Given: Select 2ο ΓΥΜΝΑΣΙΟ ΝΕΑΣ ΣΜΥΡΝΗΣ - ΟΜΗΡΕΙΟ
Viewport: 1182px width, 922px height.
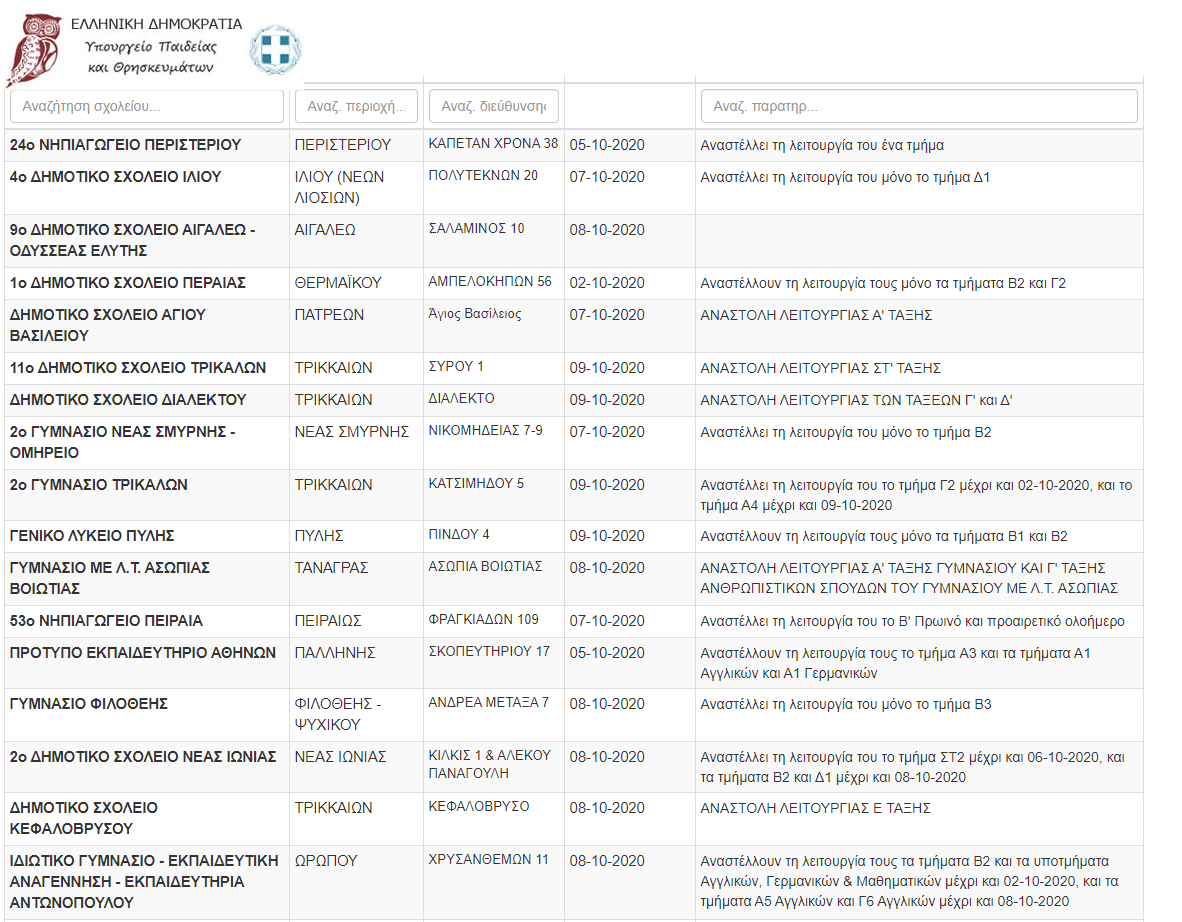Looking at the screenshot, I should pyautogui.click(x=123, y=442).
